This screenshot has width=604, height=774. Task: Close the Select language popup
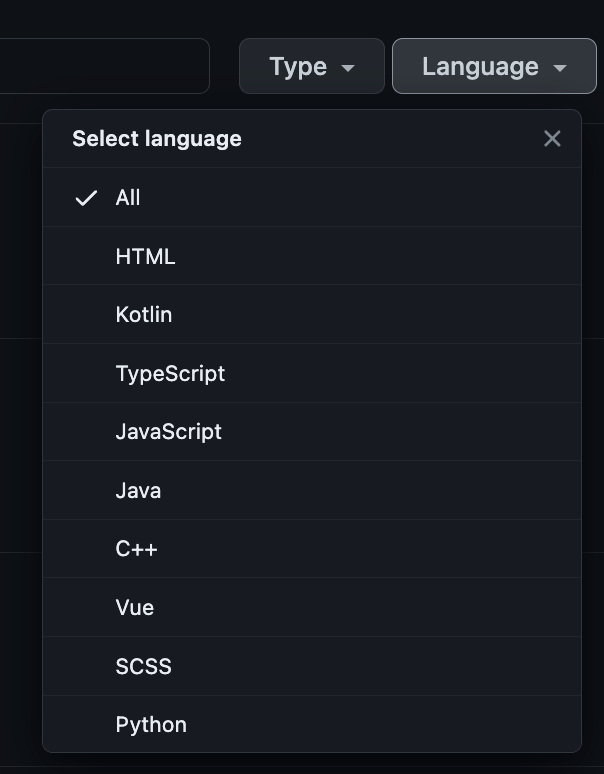pos(552,139)
